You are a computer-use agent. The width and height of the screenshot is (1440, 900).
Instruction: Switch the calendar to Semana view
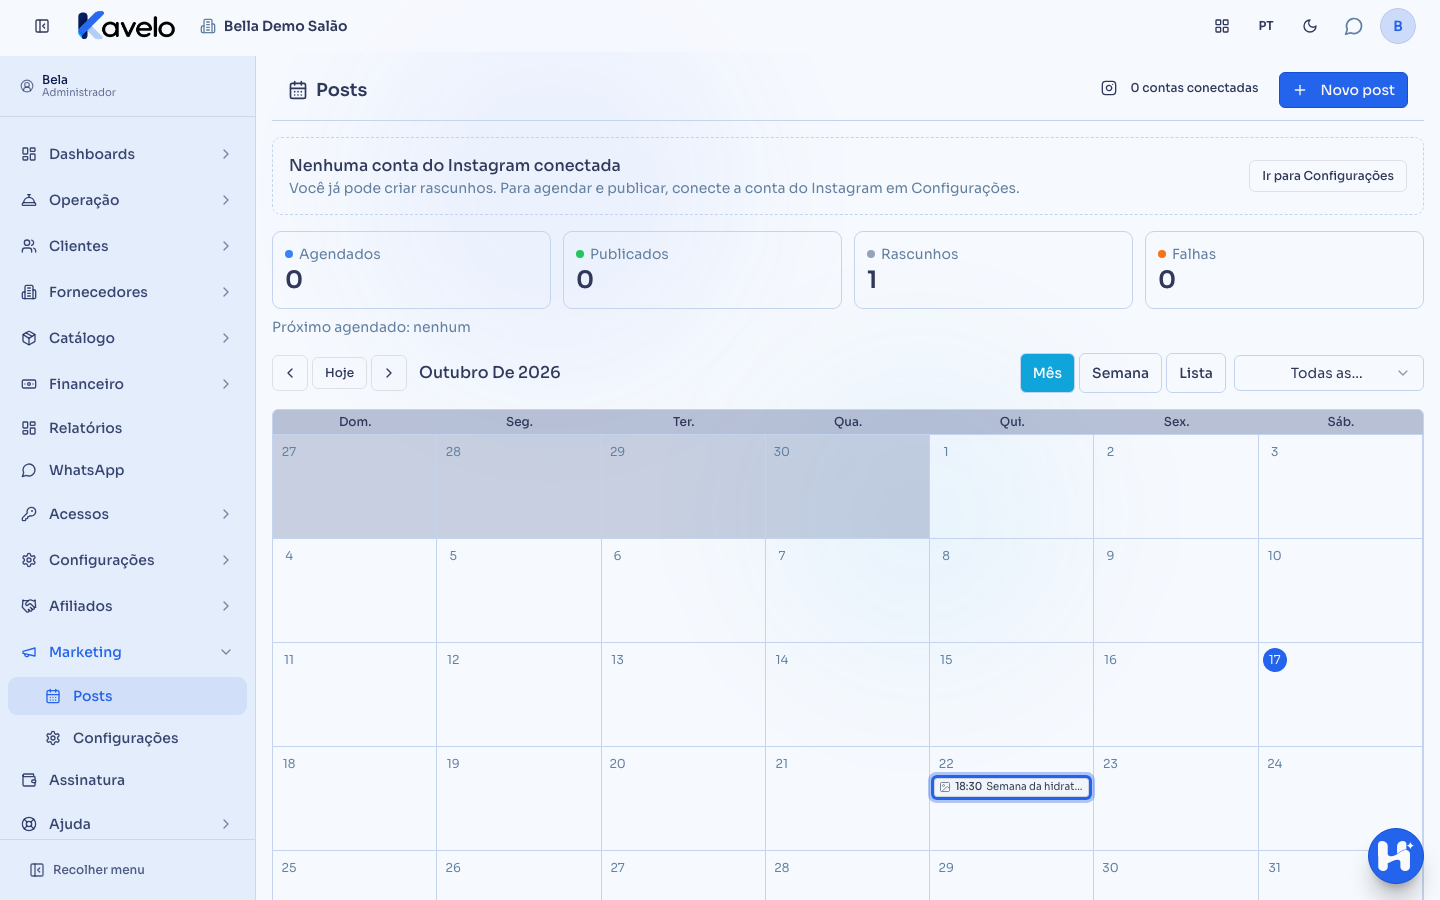coord(1120,373)
